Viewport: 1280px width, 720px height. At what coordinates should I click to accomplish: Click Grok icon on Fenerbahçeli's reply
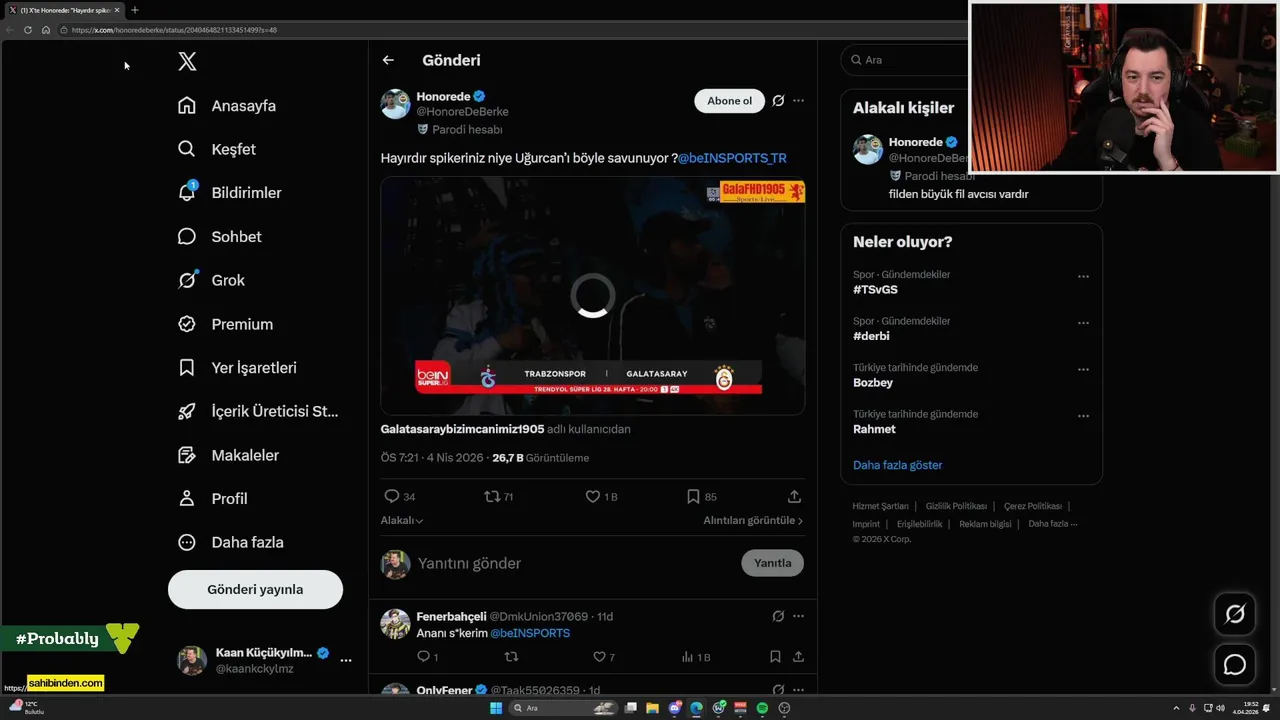click(778, 616)
